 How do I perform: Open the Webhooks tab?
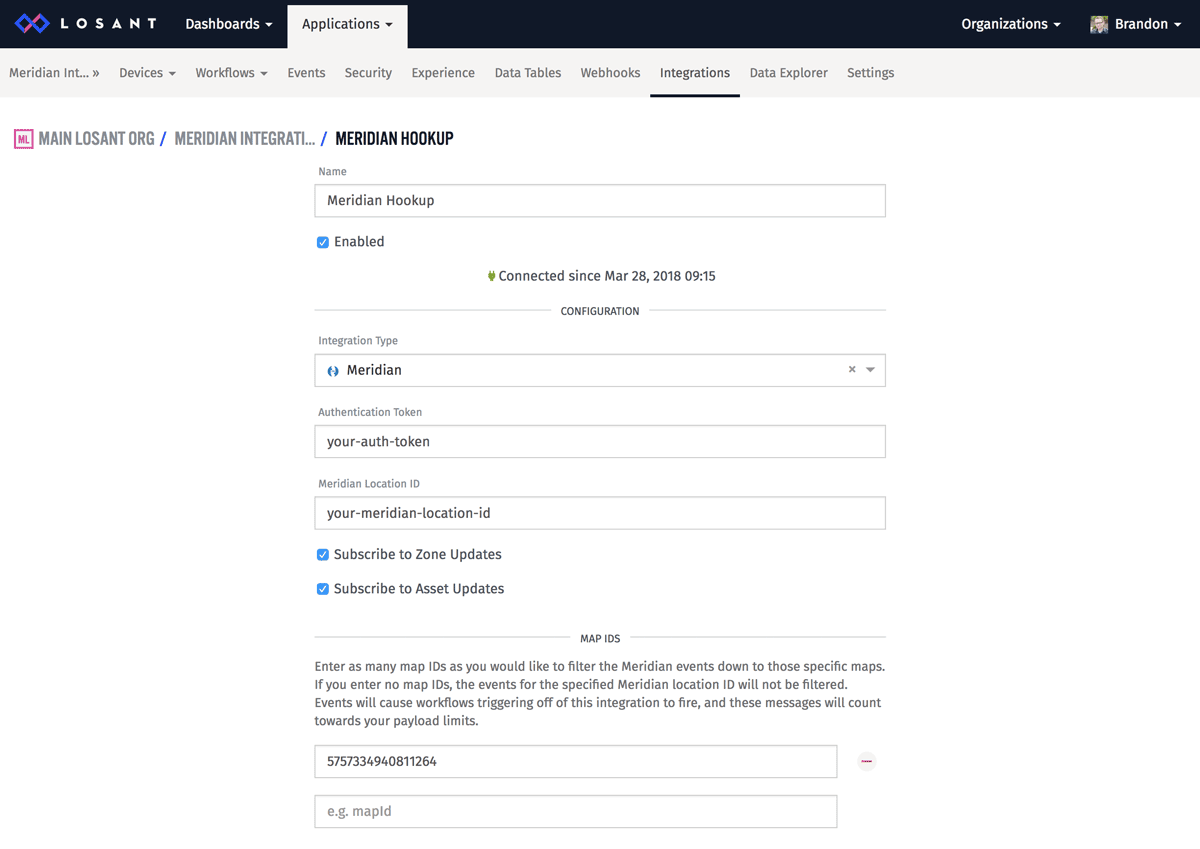[610, 73]
